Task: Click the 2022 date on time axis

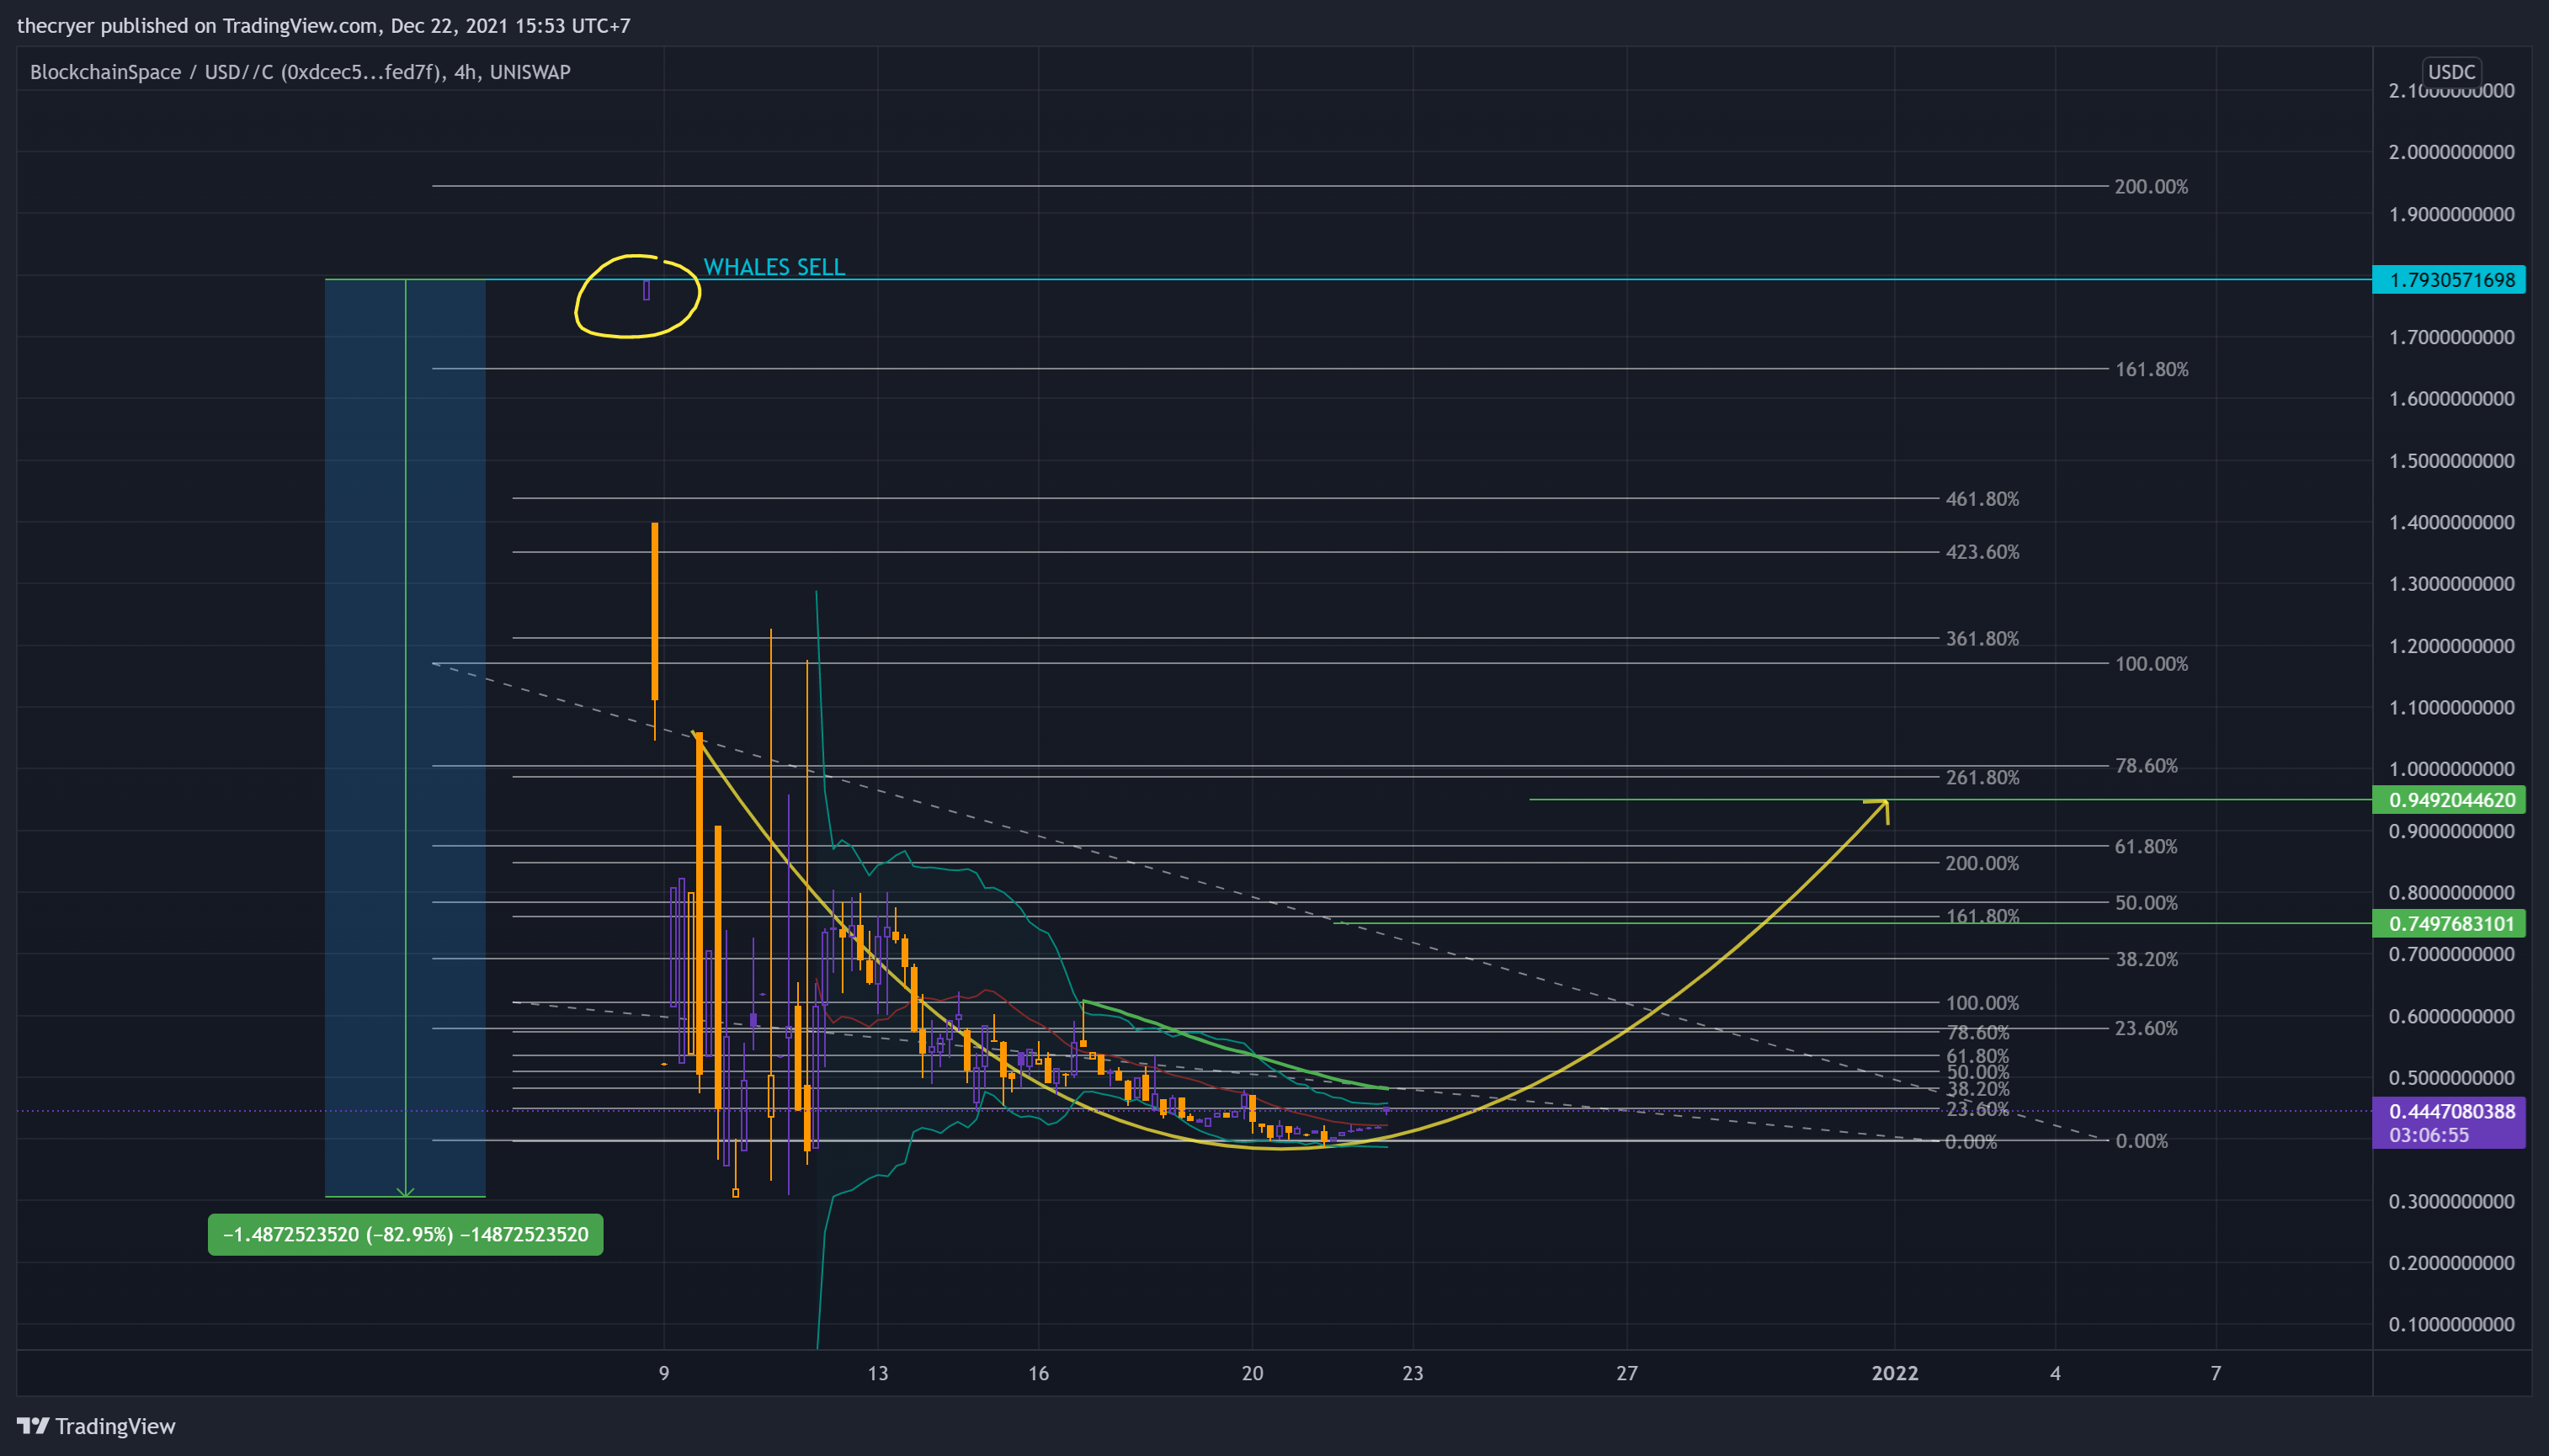Action: tap(1895, 1374)
